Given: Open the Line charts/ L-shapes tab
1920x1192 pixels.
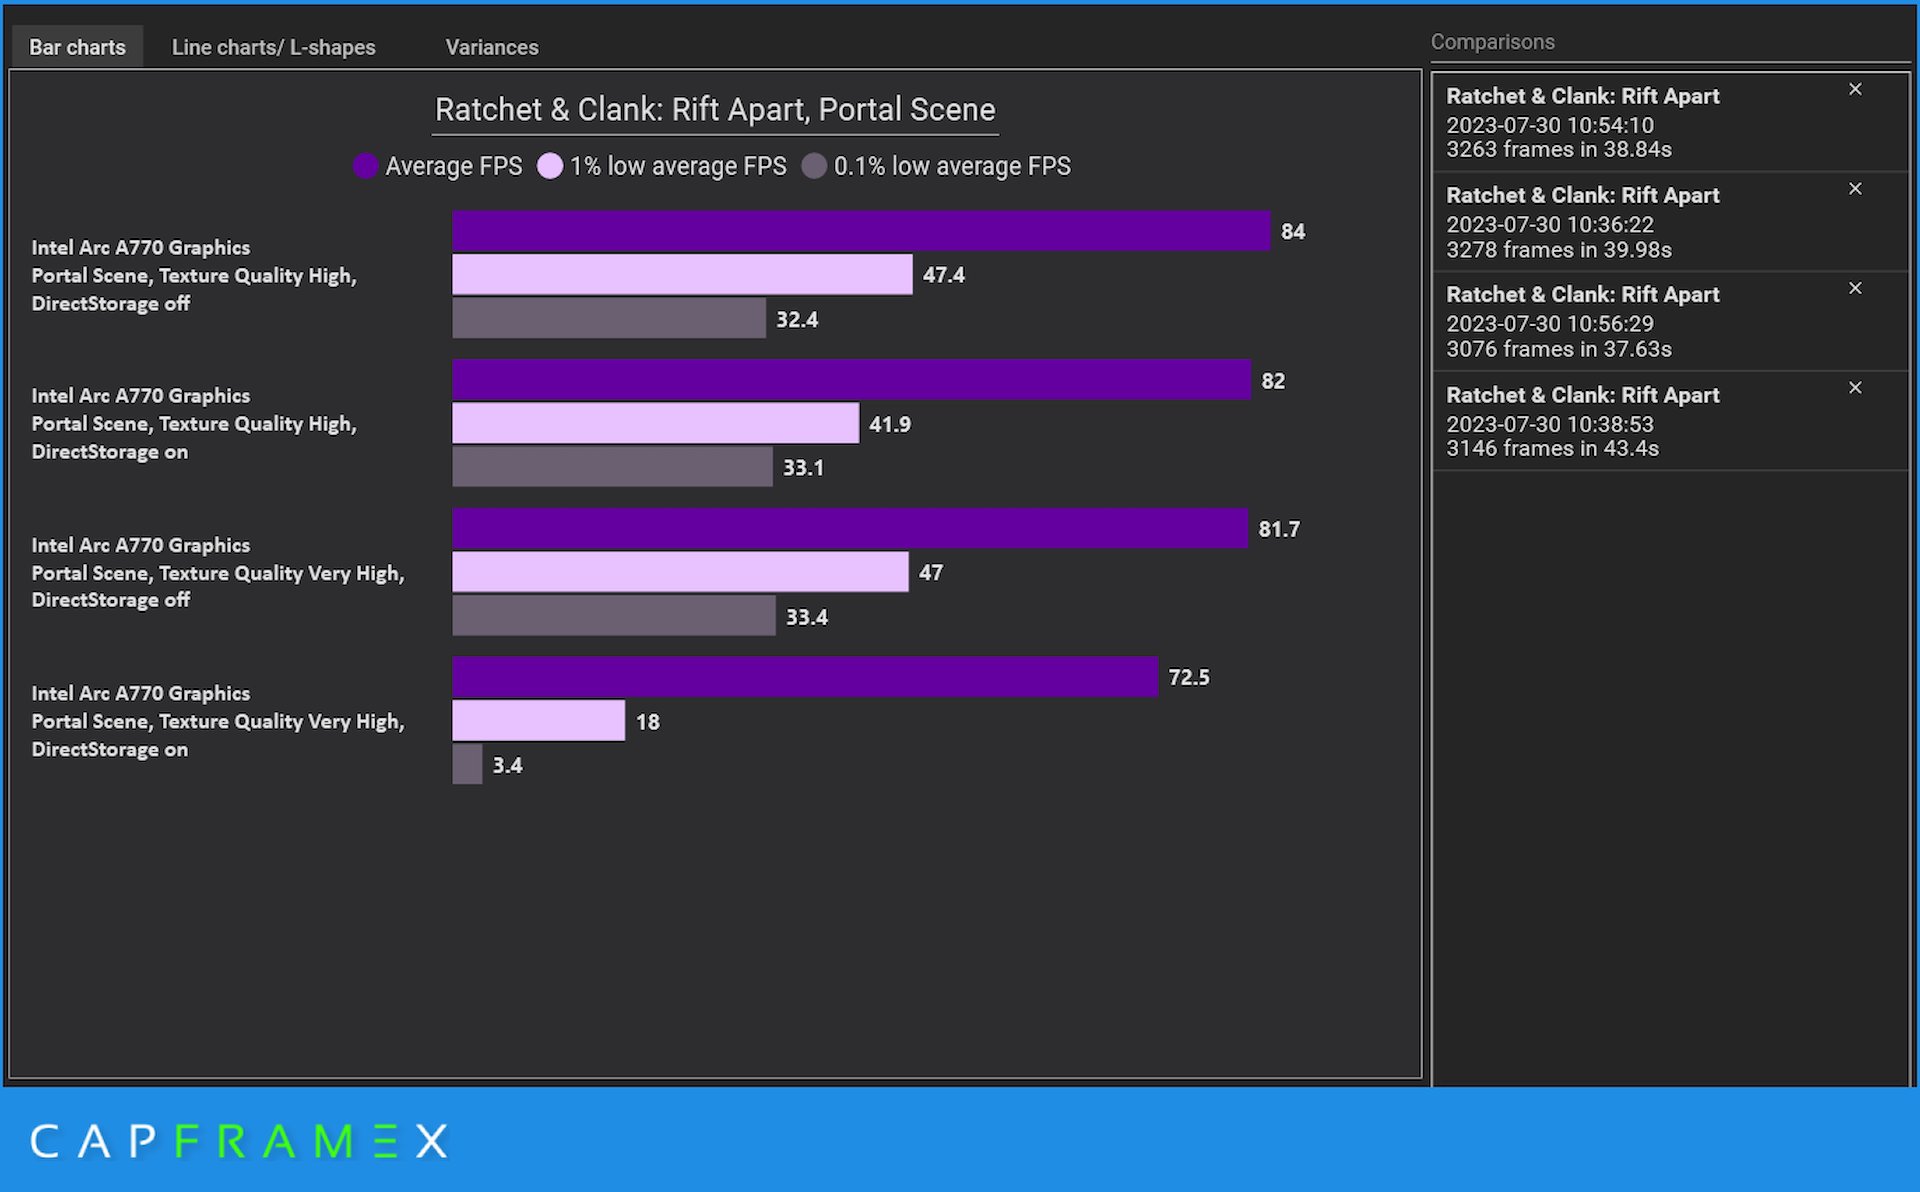Looking at the screenshot, I should 273,47.
